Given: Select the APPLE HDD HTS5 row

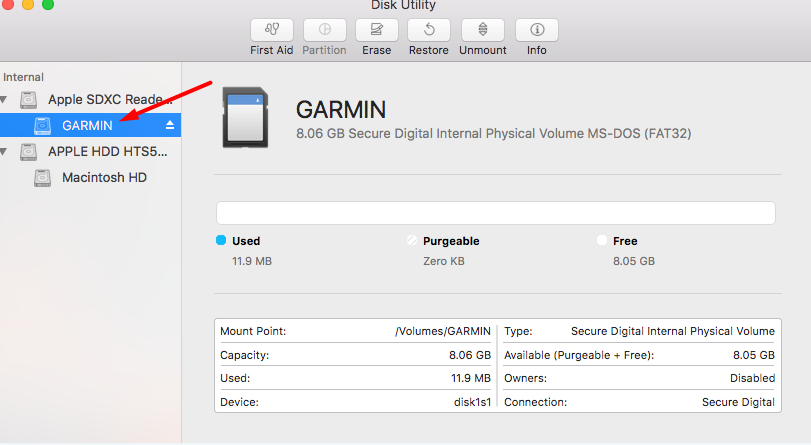Looking at the screenshot, I should [x=91, y=152].
